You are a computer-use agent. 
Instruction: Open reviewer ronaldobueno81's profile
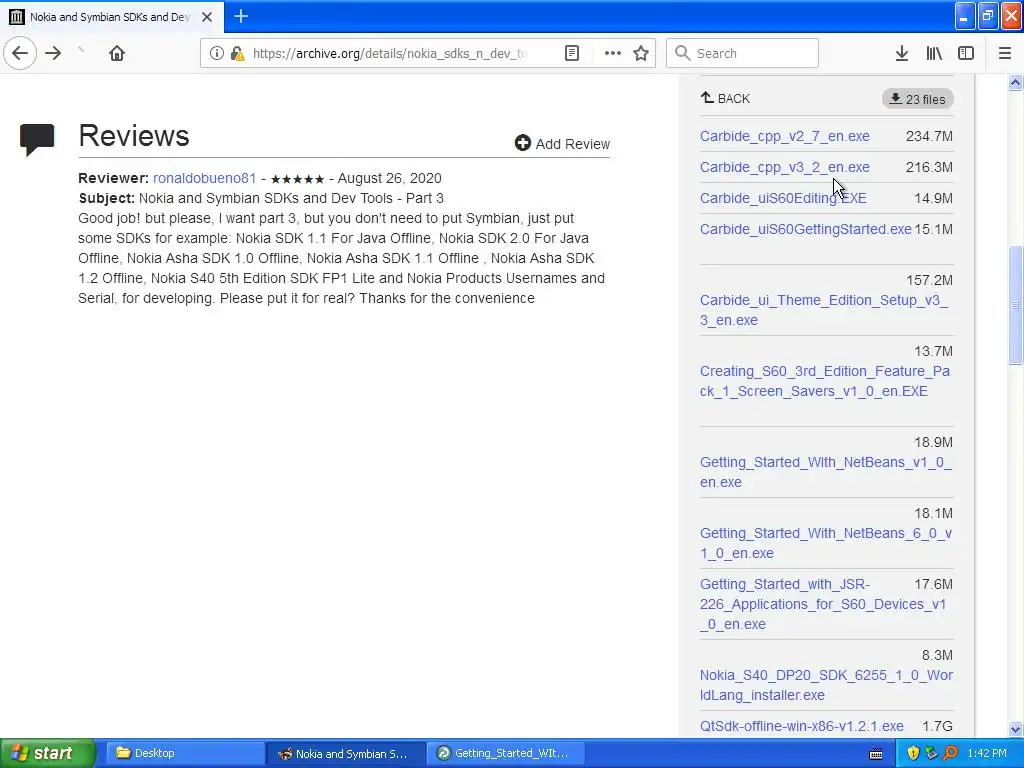point(204,178)
